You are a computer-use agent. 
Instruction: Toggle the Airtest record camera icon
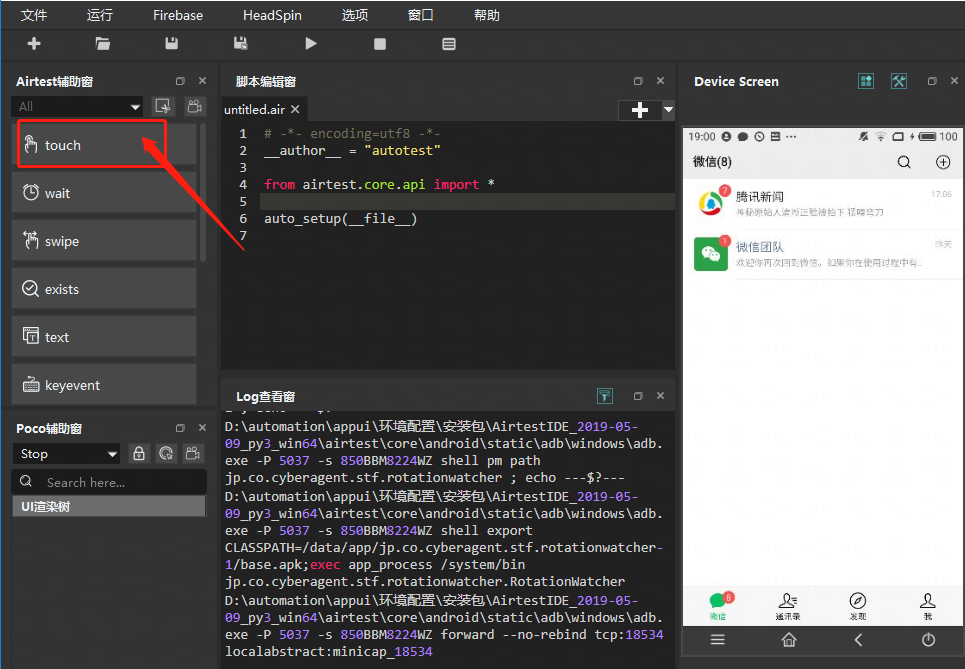tap(195, 106)
